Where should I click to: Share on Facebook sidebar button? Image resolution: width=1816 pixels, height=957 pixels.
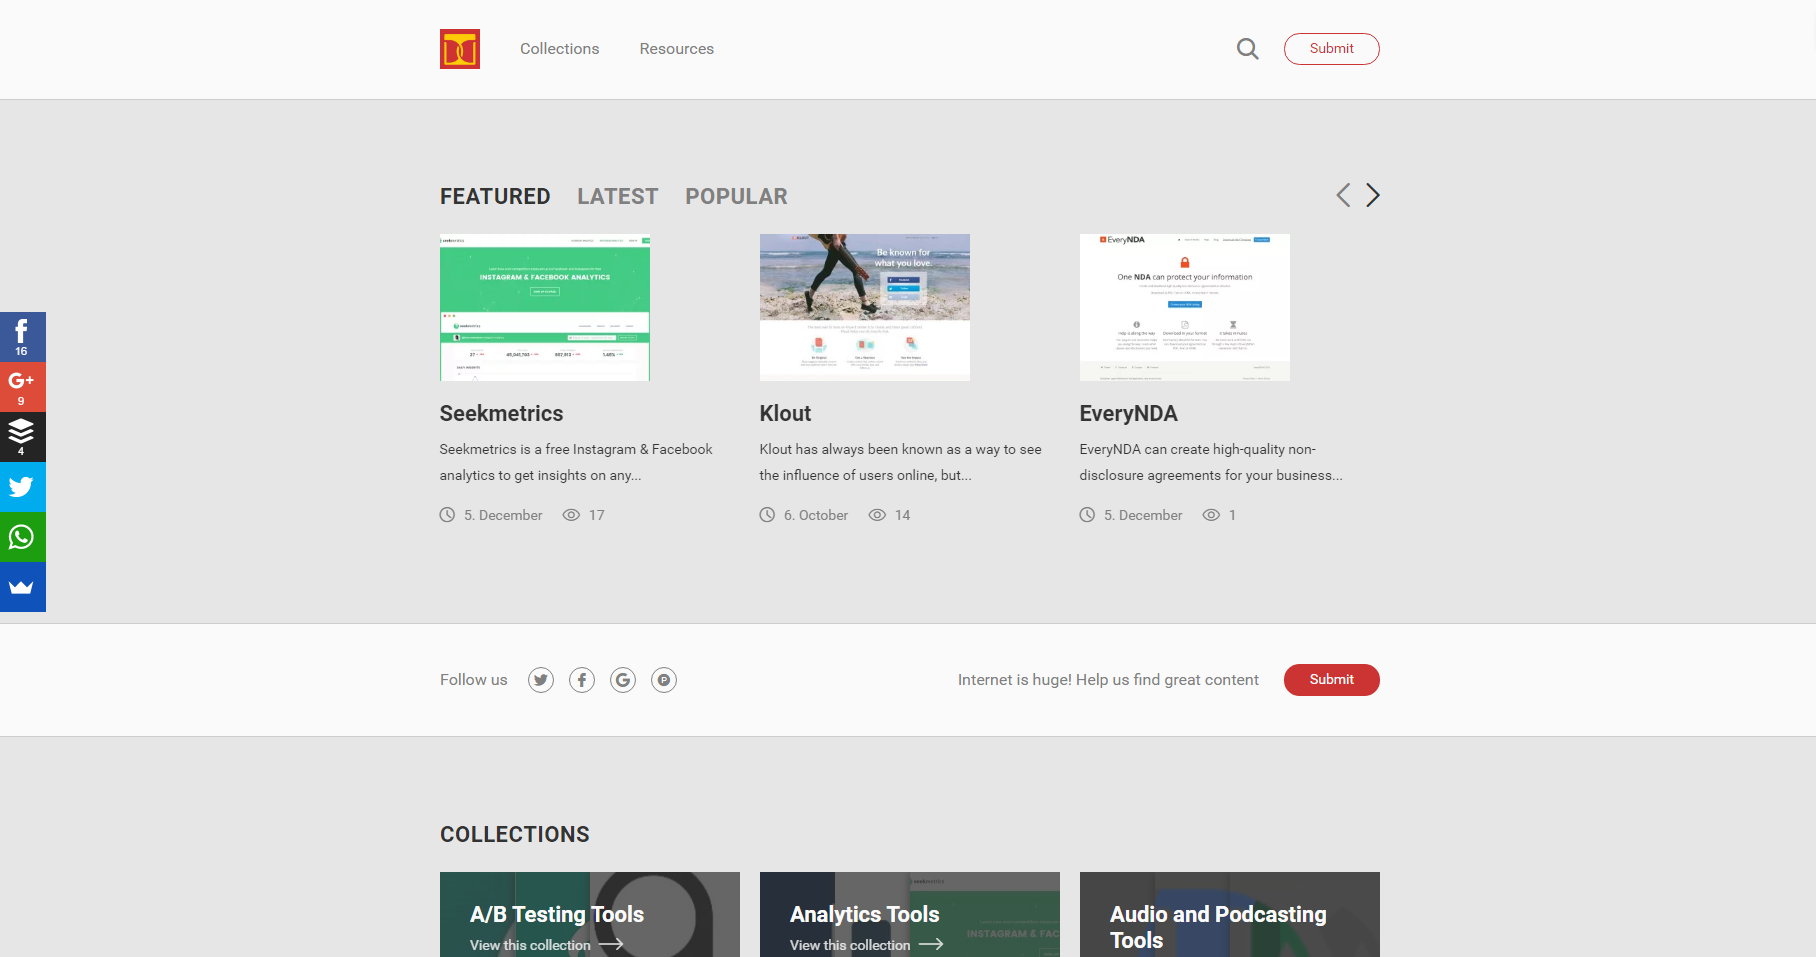click(22, 337)
